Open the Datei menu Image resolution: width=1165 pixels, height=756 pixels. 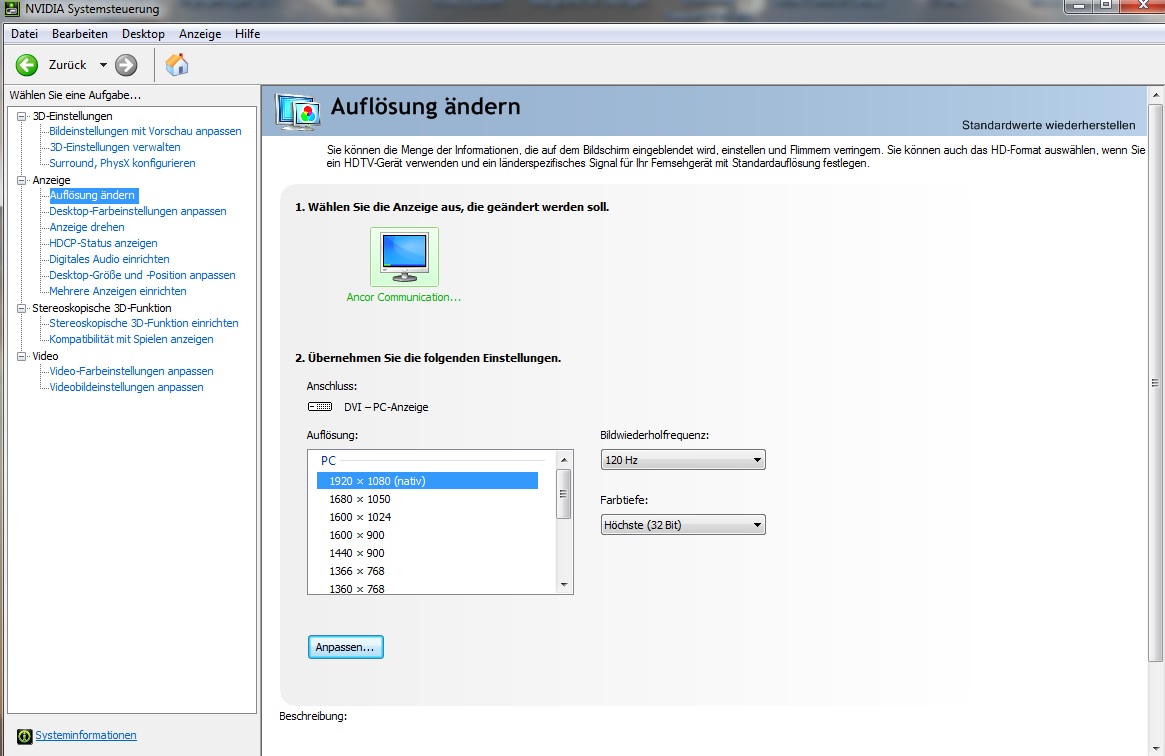tap(25, 34)
